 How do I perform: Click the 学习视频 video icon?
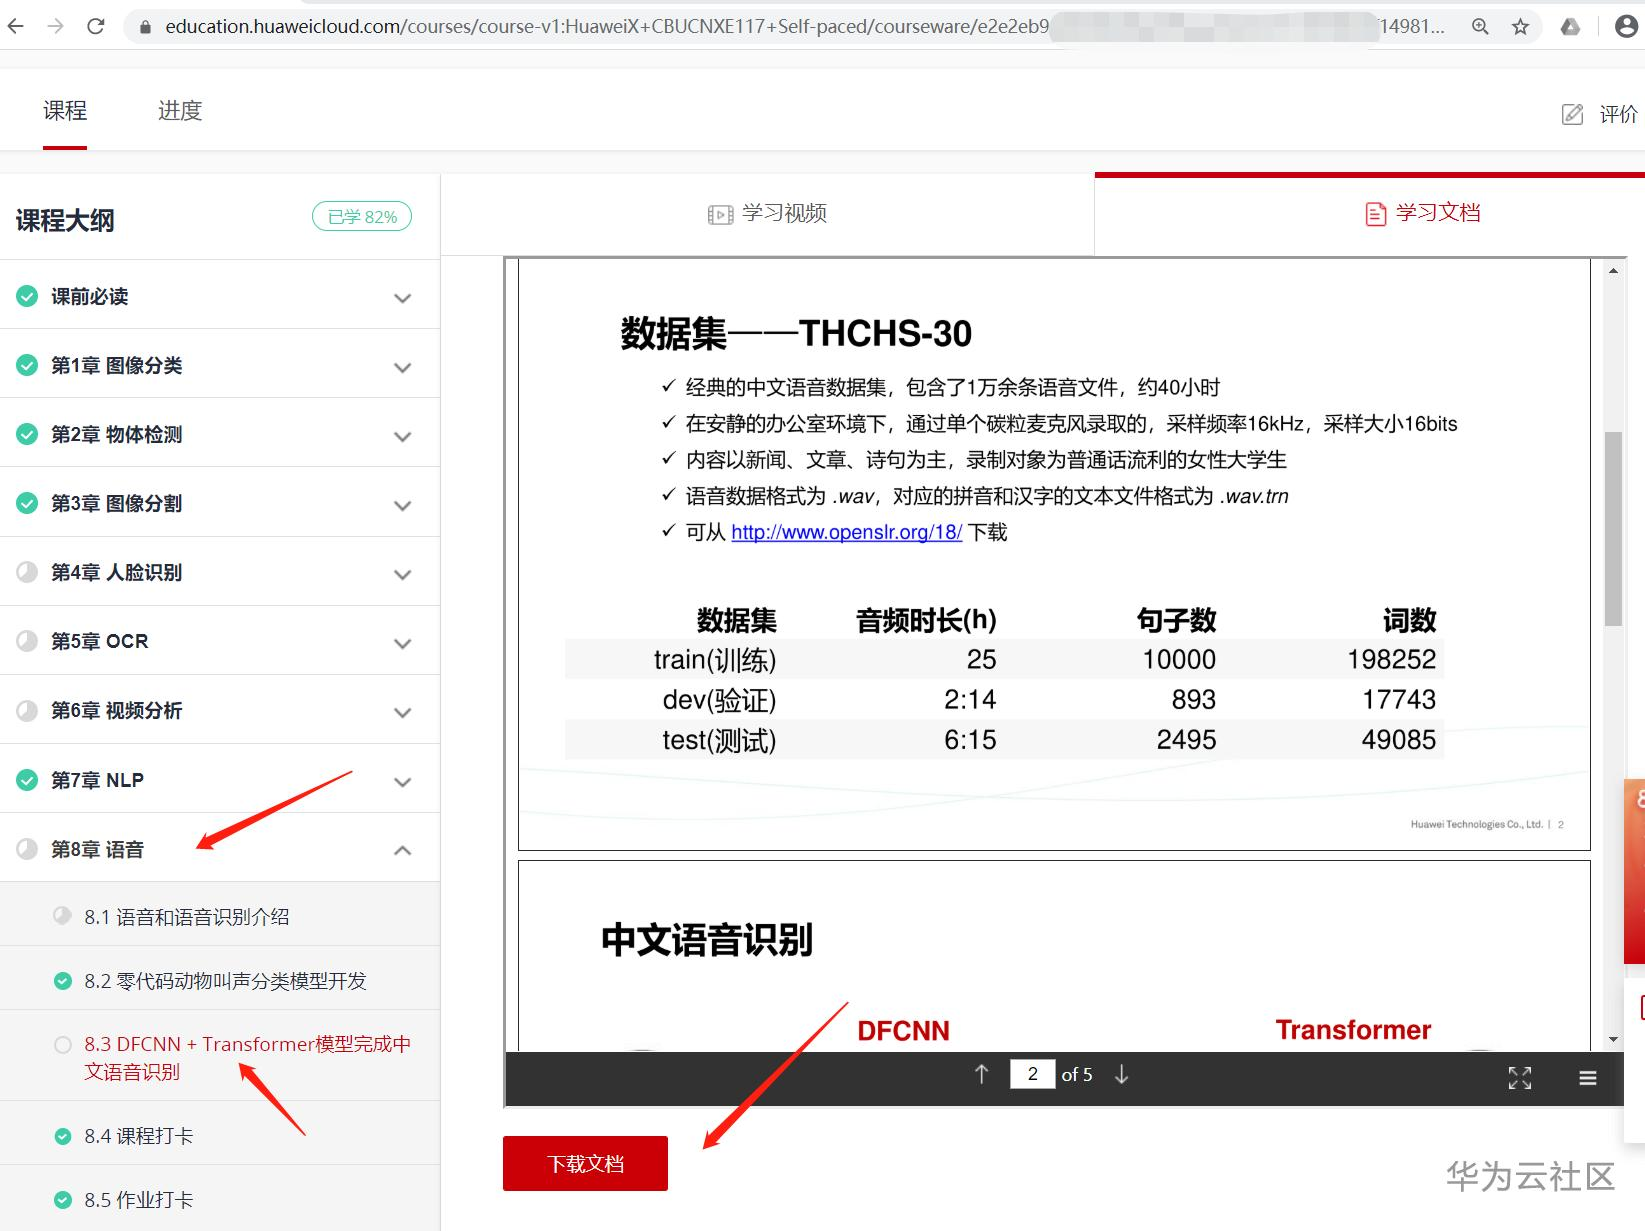point(720,214)
